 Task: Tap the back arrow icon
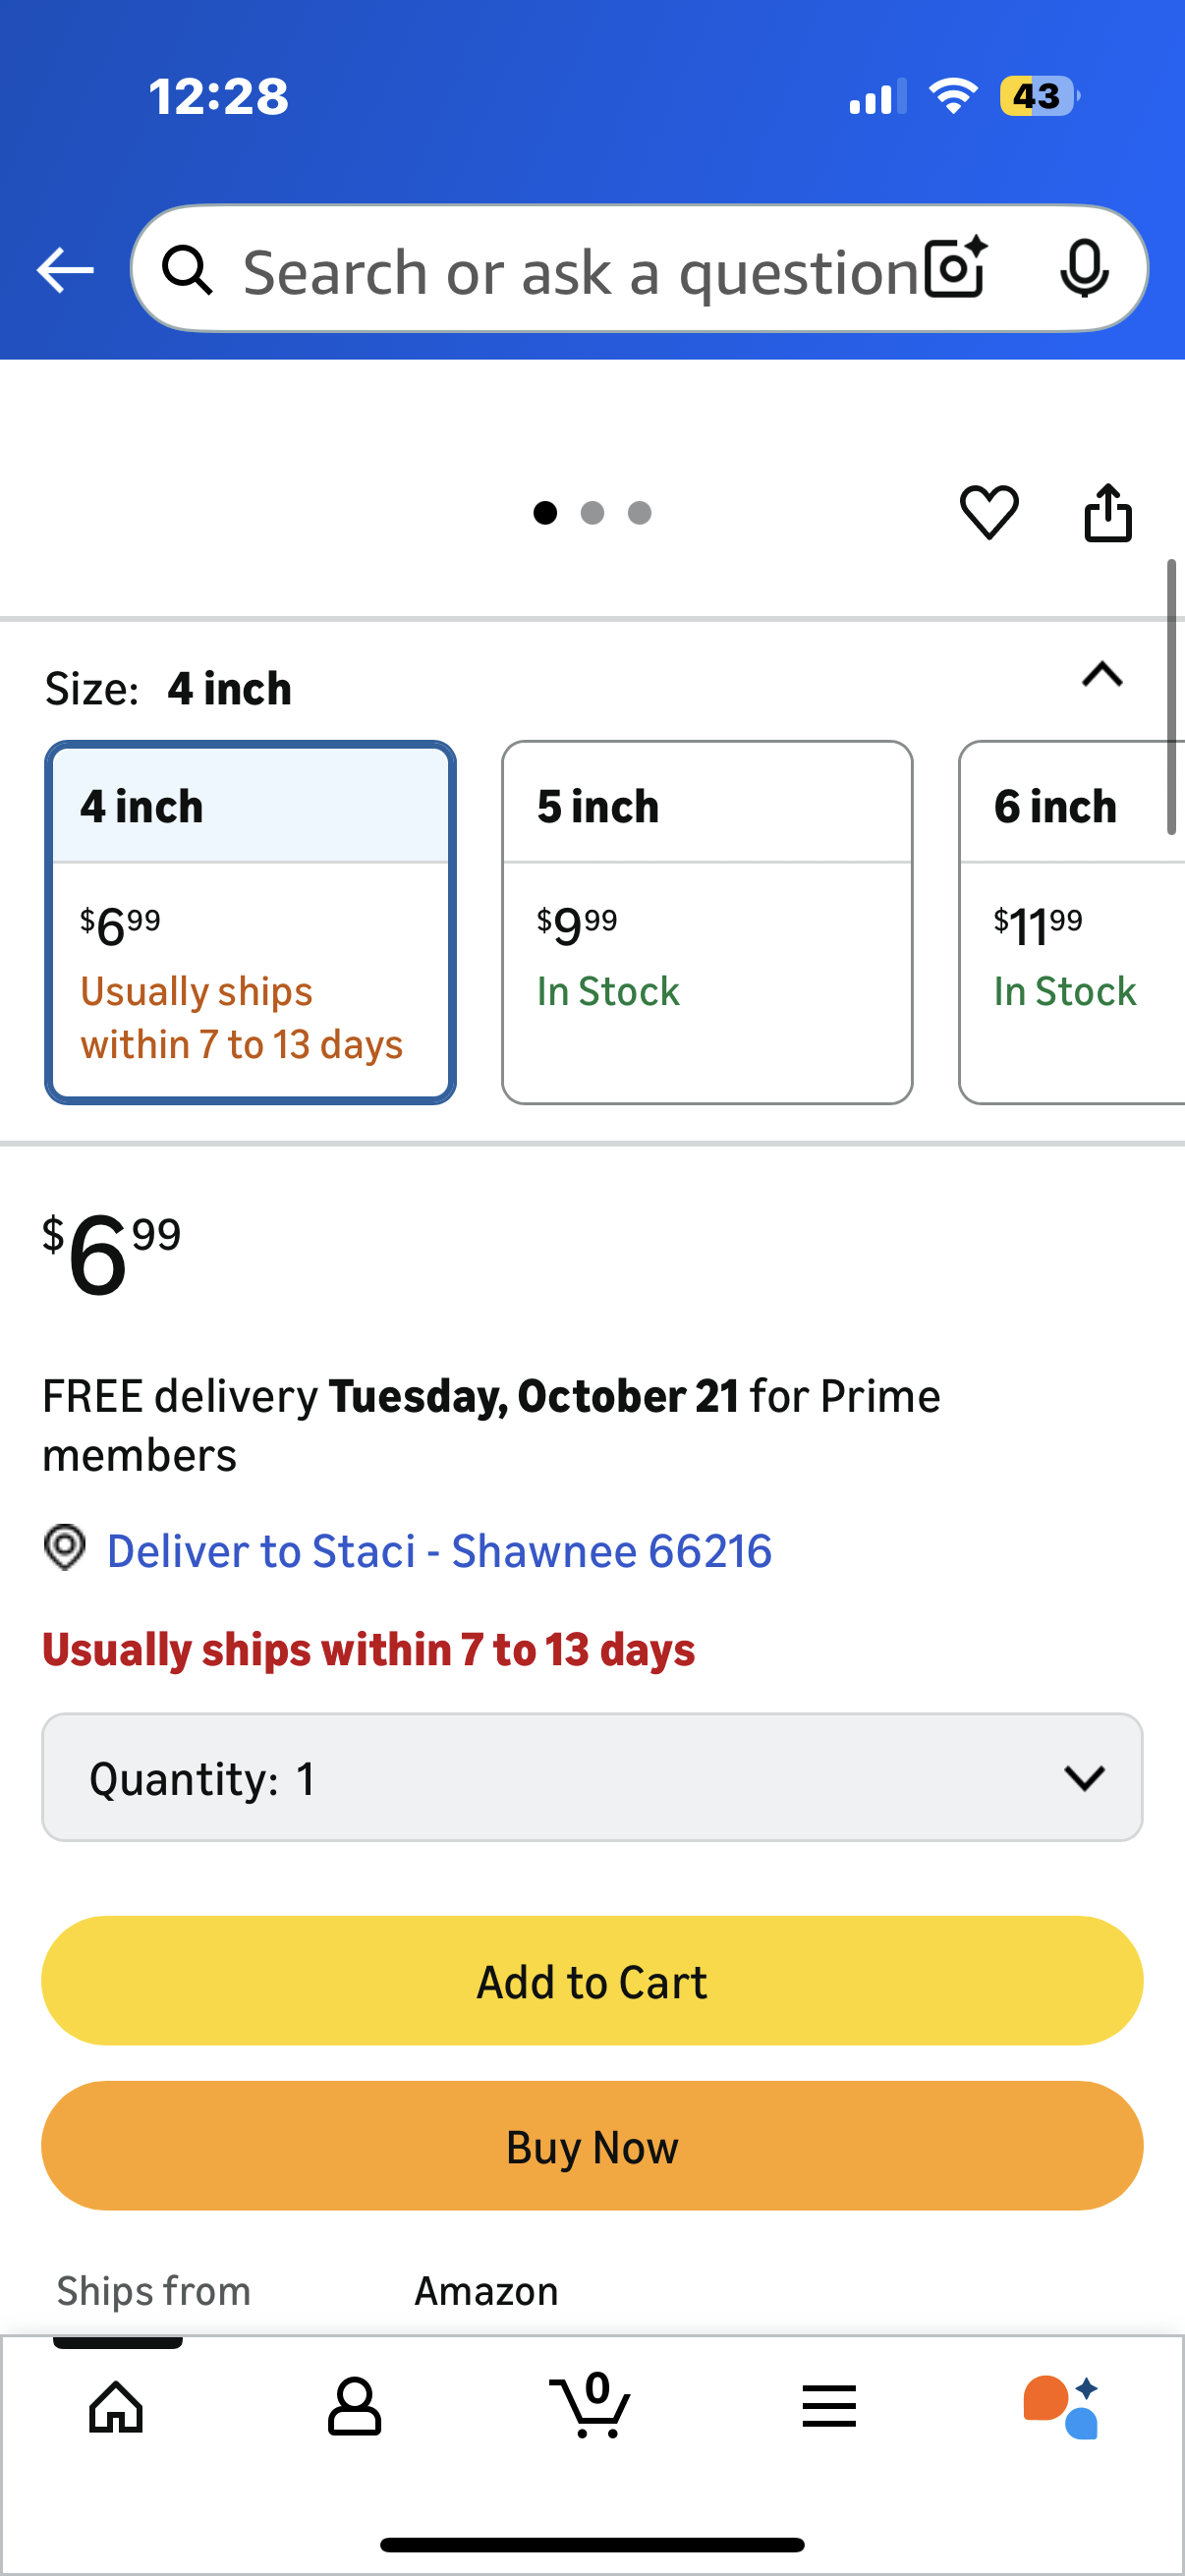(x=65, y=270)
